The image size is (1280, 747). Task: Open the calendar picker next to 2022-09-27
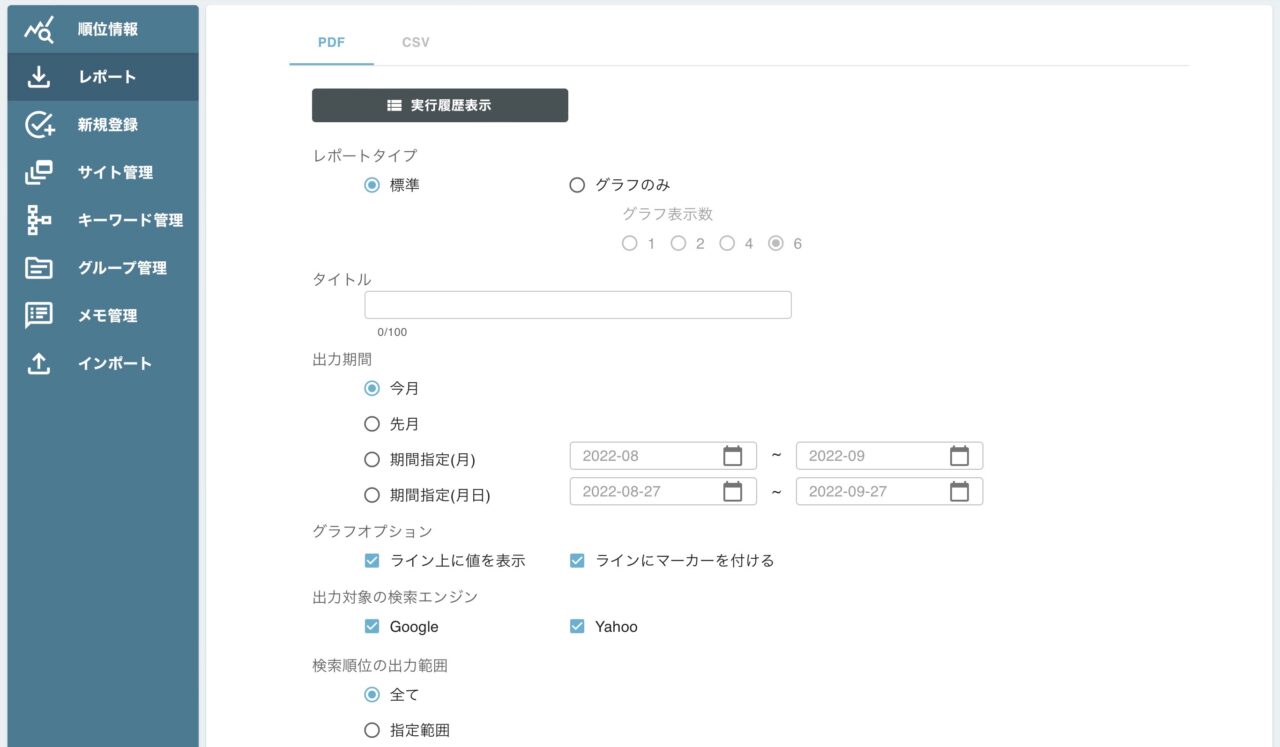[960, 491]
